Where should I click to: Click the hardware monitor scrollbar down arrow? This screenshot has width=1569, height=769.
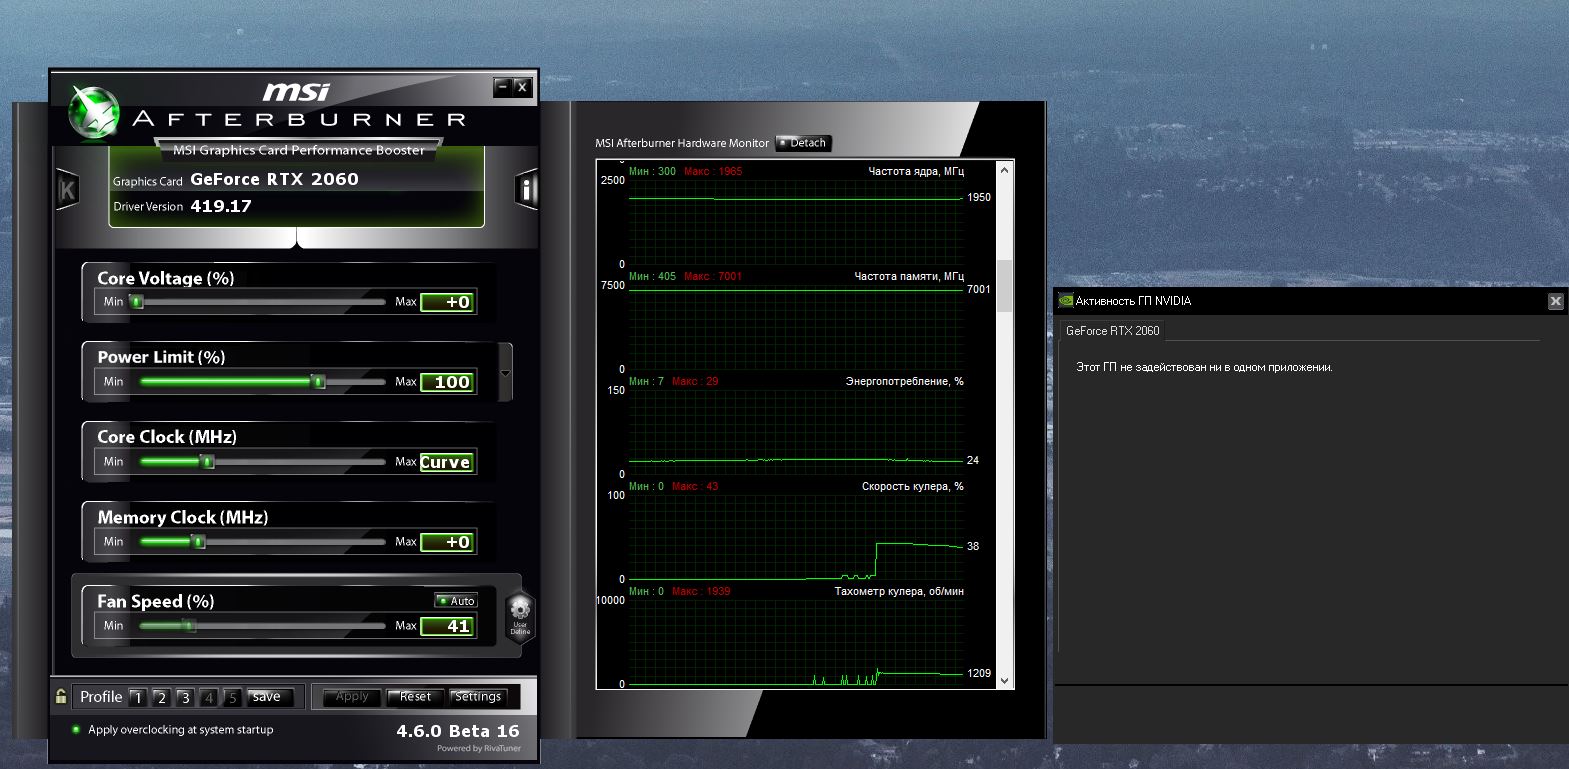coord(1005,680)
